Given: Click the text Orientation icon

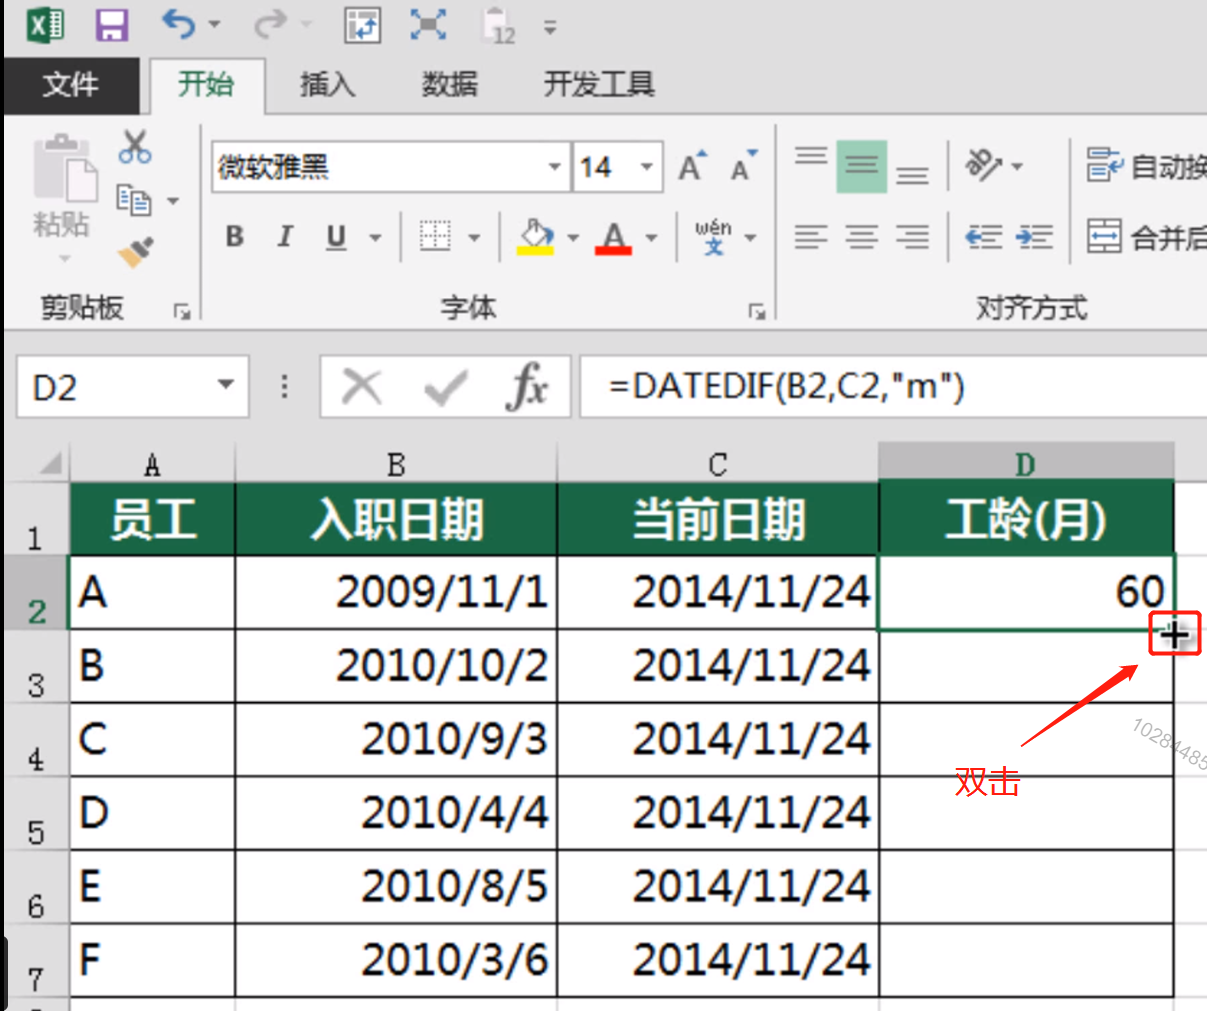Looking at the screenshot, I should 984,165.
